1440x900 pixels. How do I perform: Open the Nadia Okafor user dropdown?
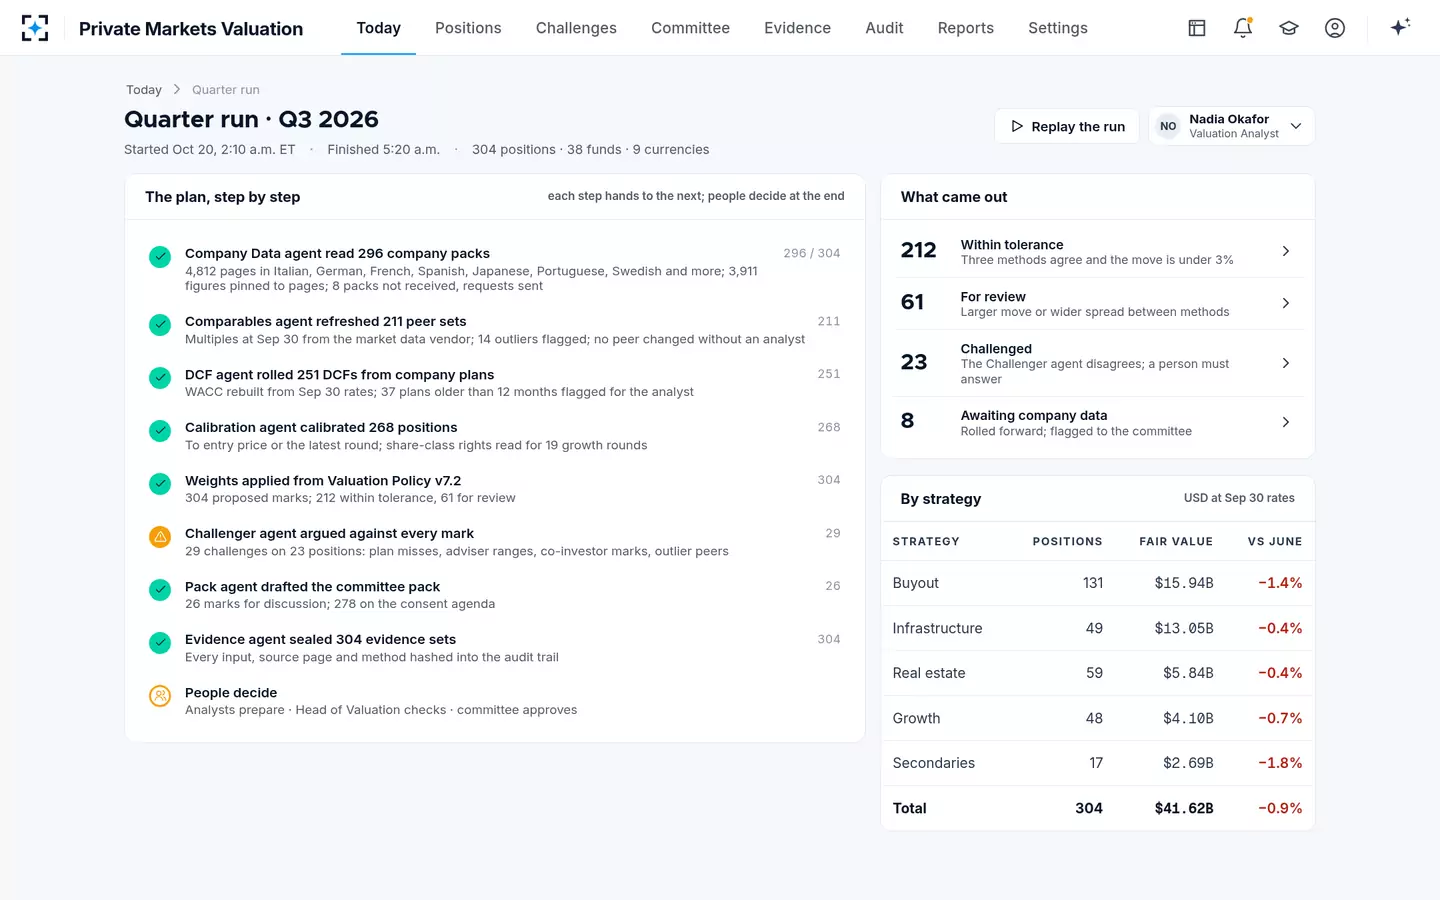click(x=1232, y=126)
